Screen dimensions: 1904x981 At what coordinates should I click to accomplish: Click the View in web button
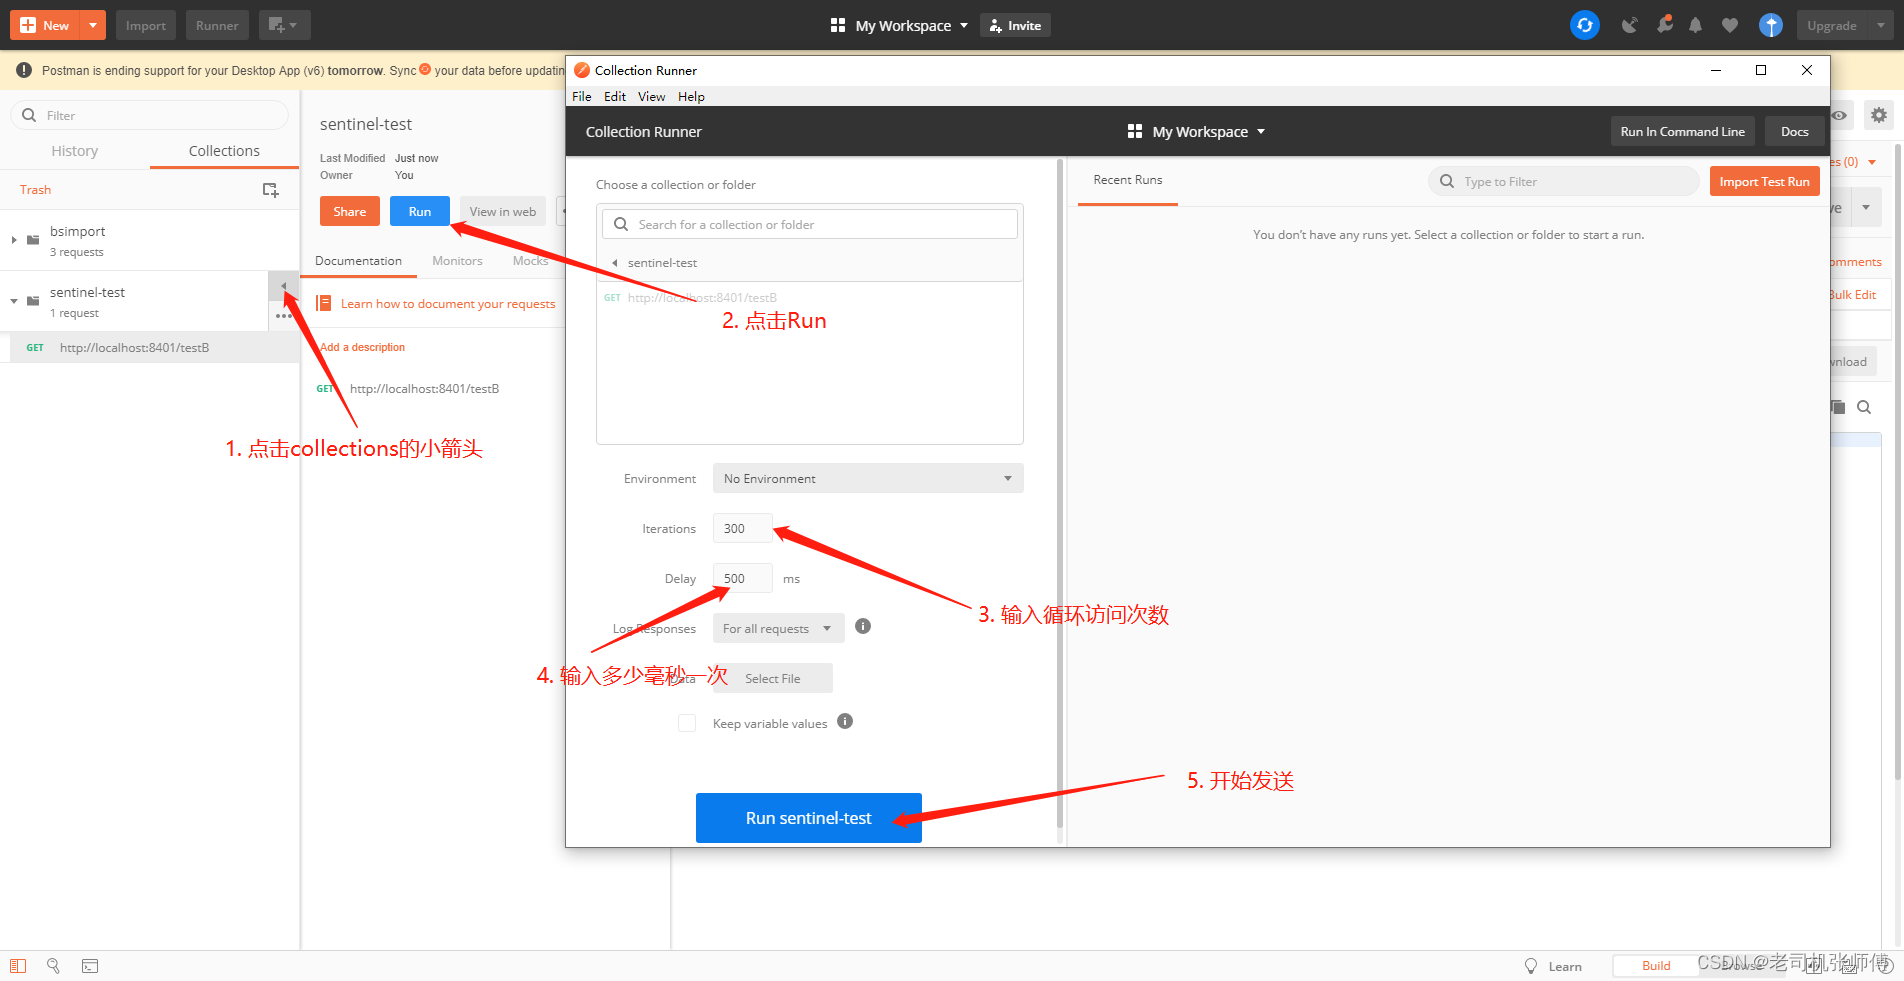coord(503,211)
